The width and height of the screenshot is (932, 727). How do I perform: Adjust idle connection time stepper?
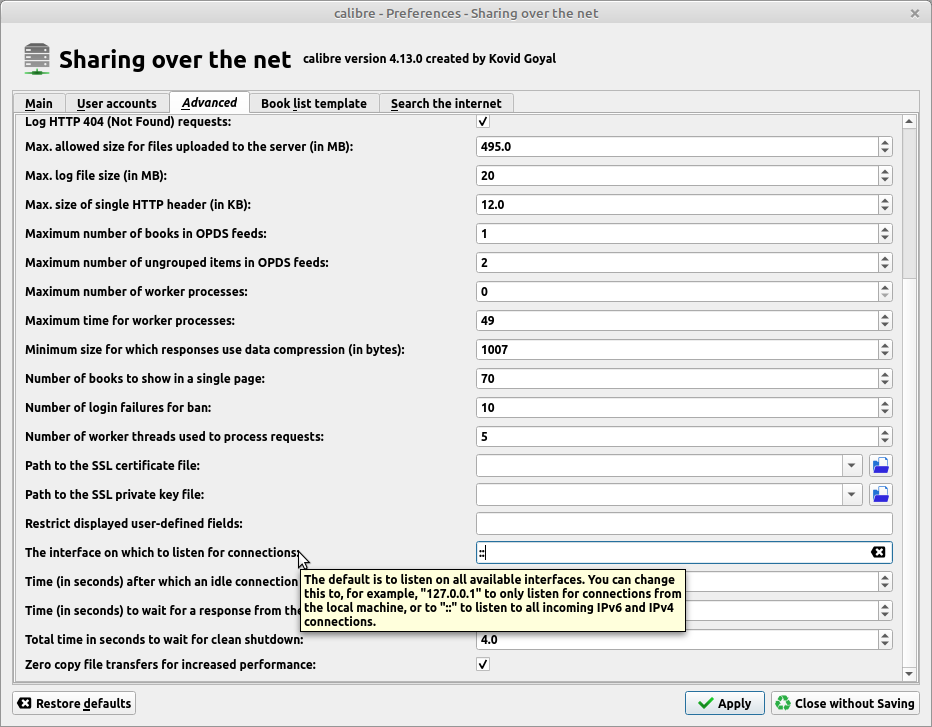pos(885,581)
